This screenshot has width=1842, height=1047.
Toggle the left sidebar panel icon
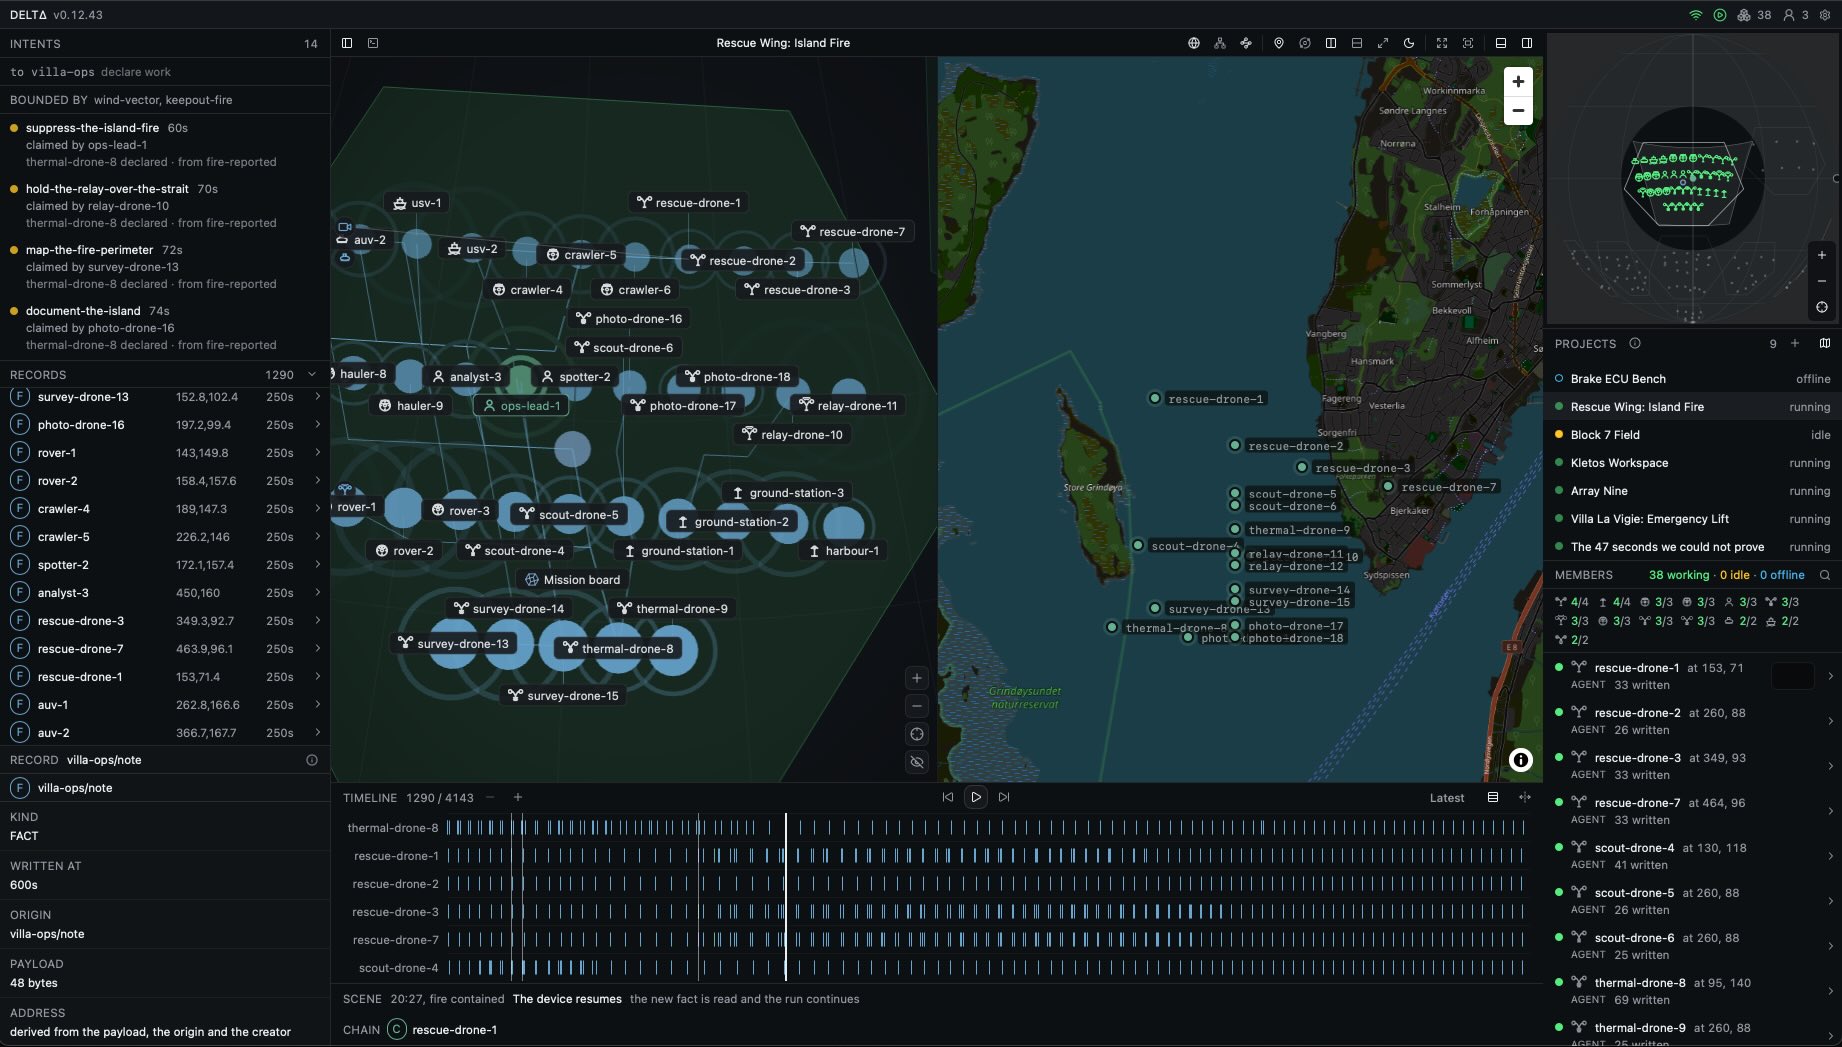[x=347, y=43]
